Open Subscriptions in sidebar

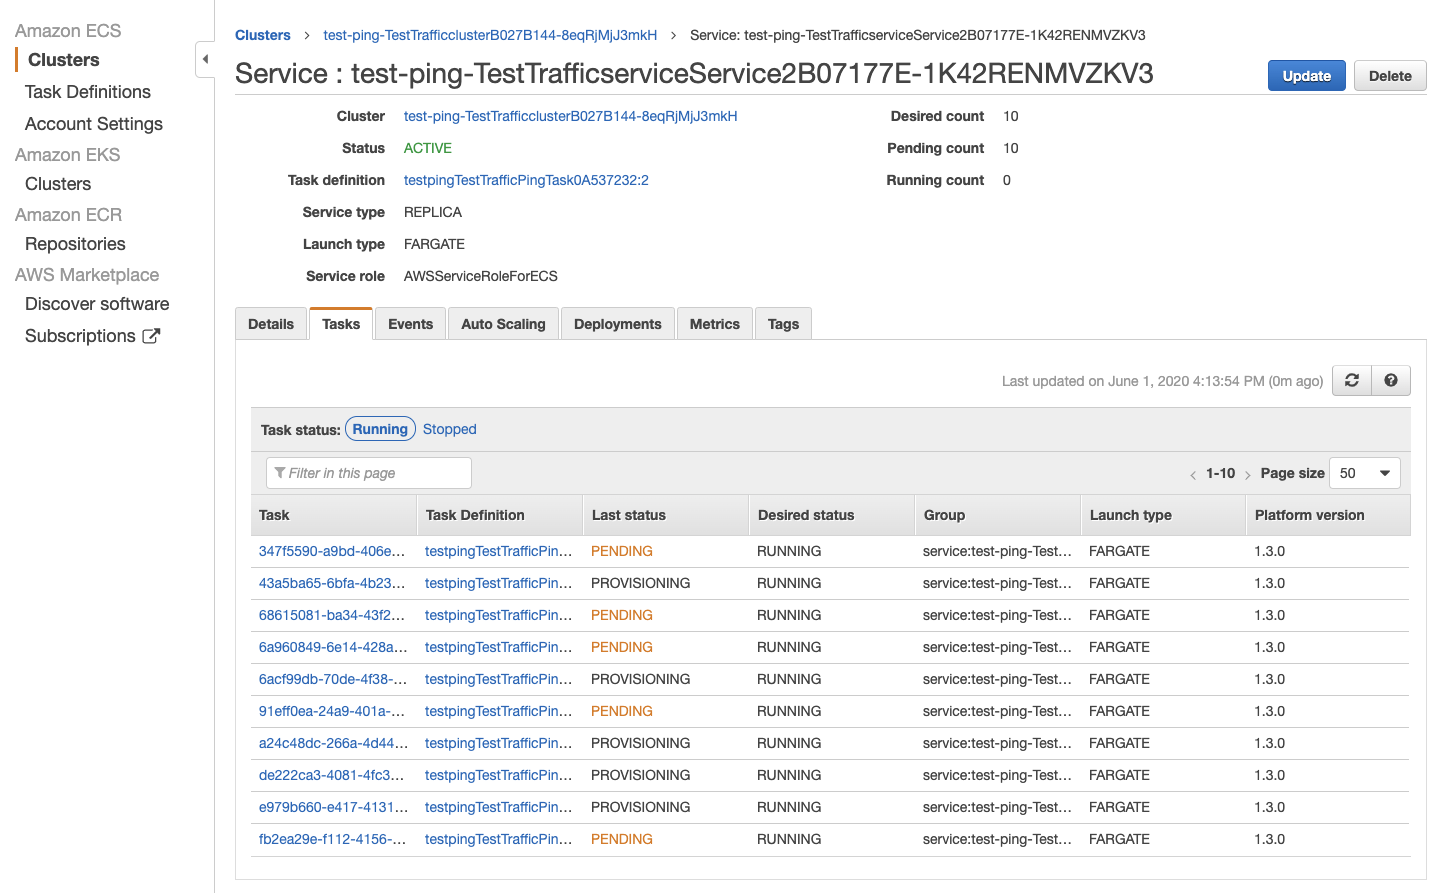click(80, 336)
